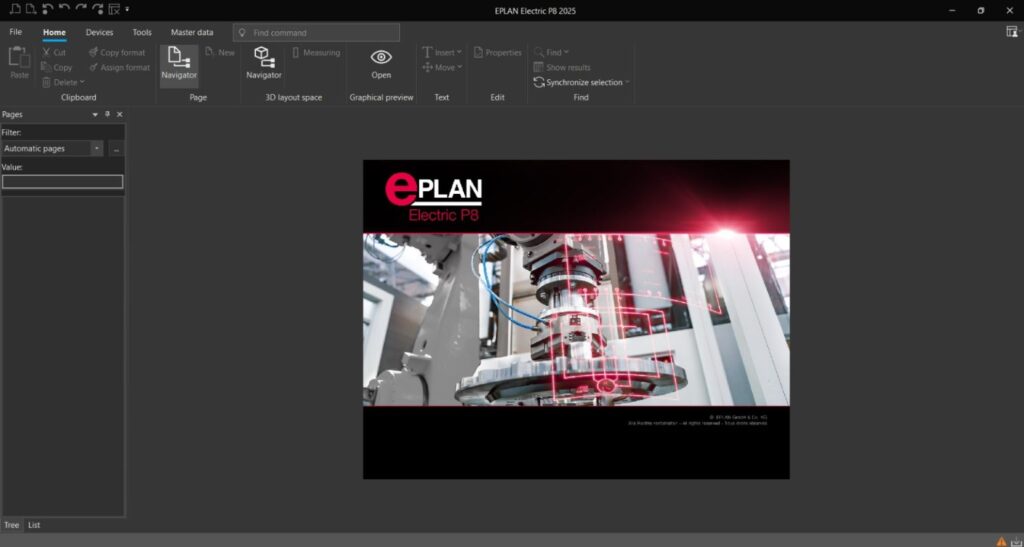
Task: Click the filter ellipsis button
Action: (x=116, y=149)
